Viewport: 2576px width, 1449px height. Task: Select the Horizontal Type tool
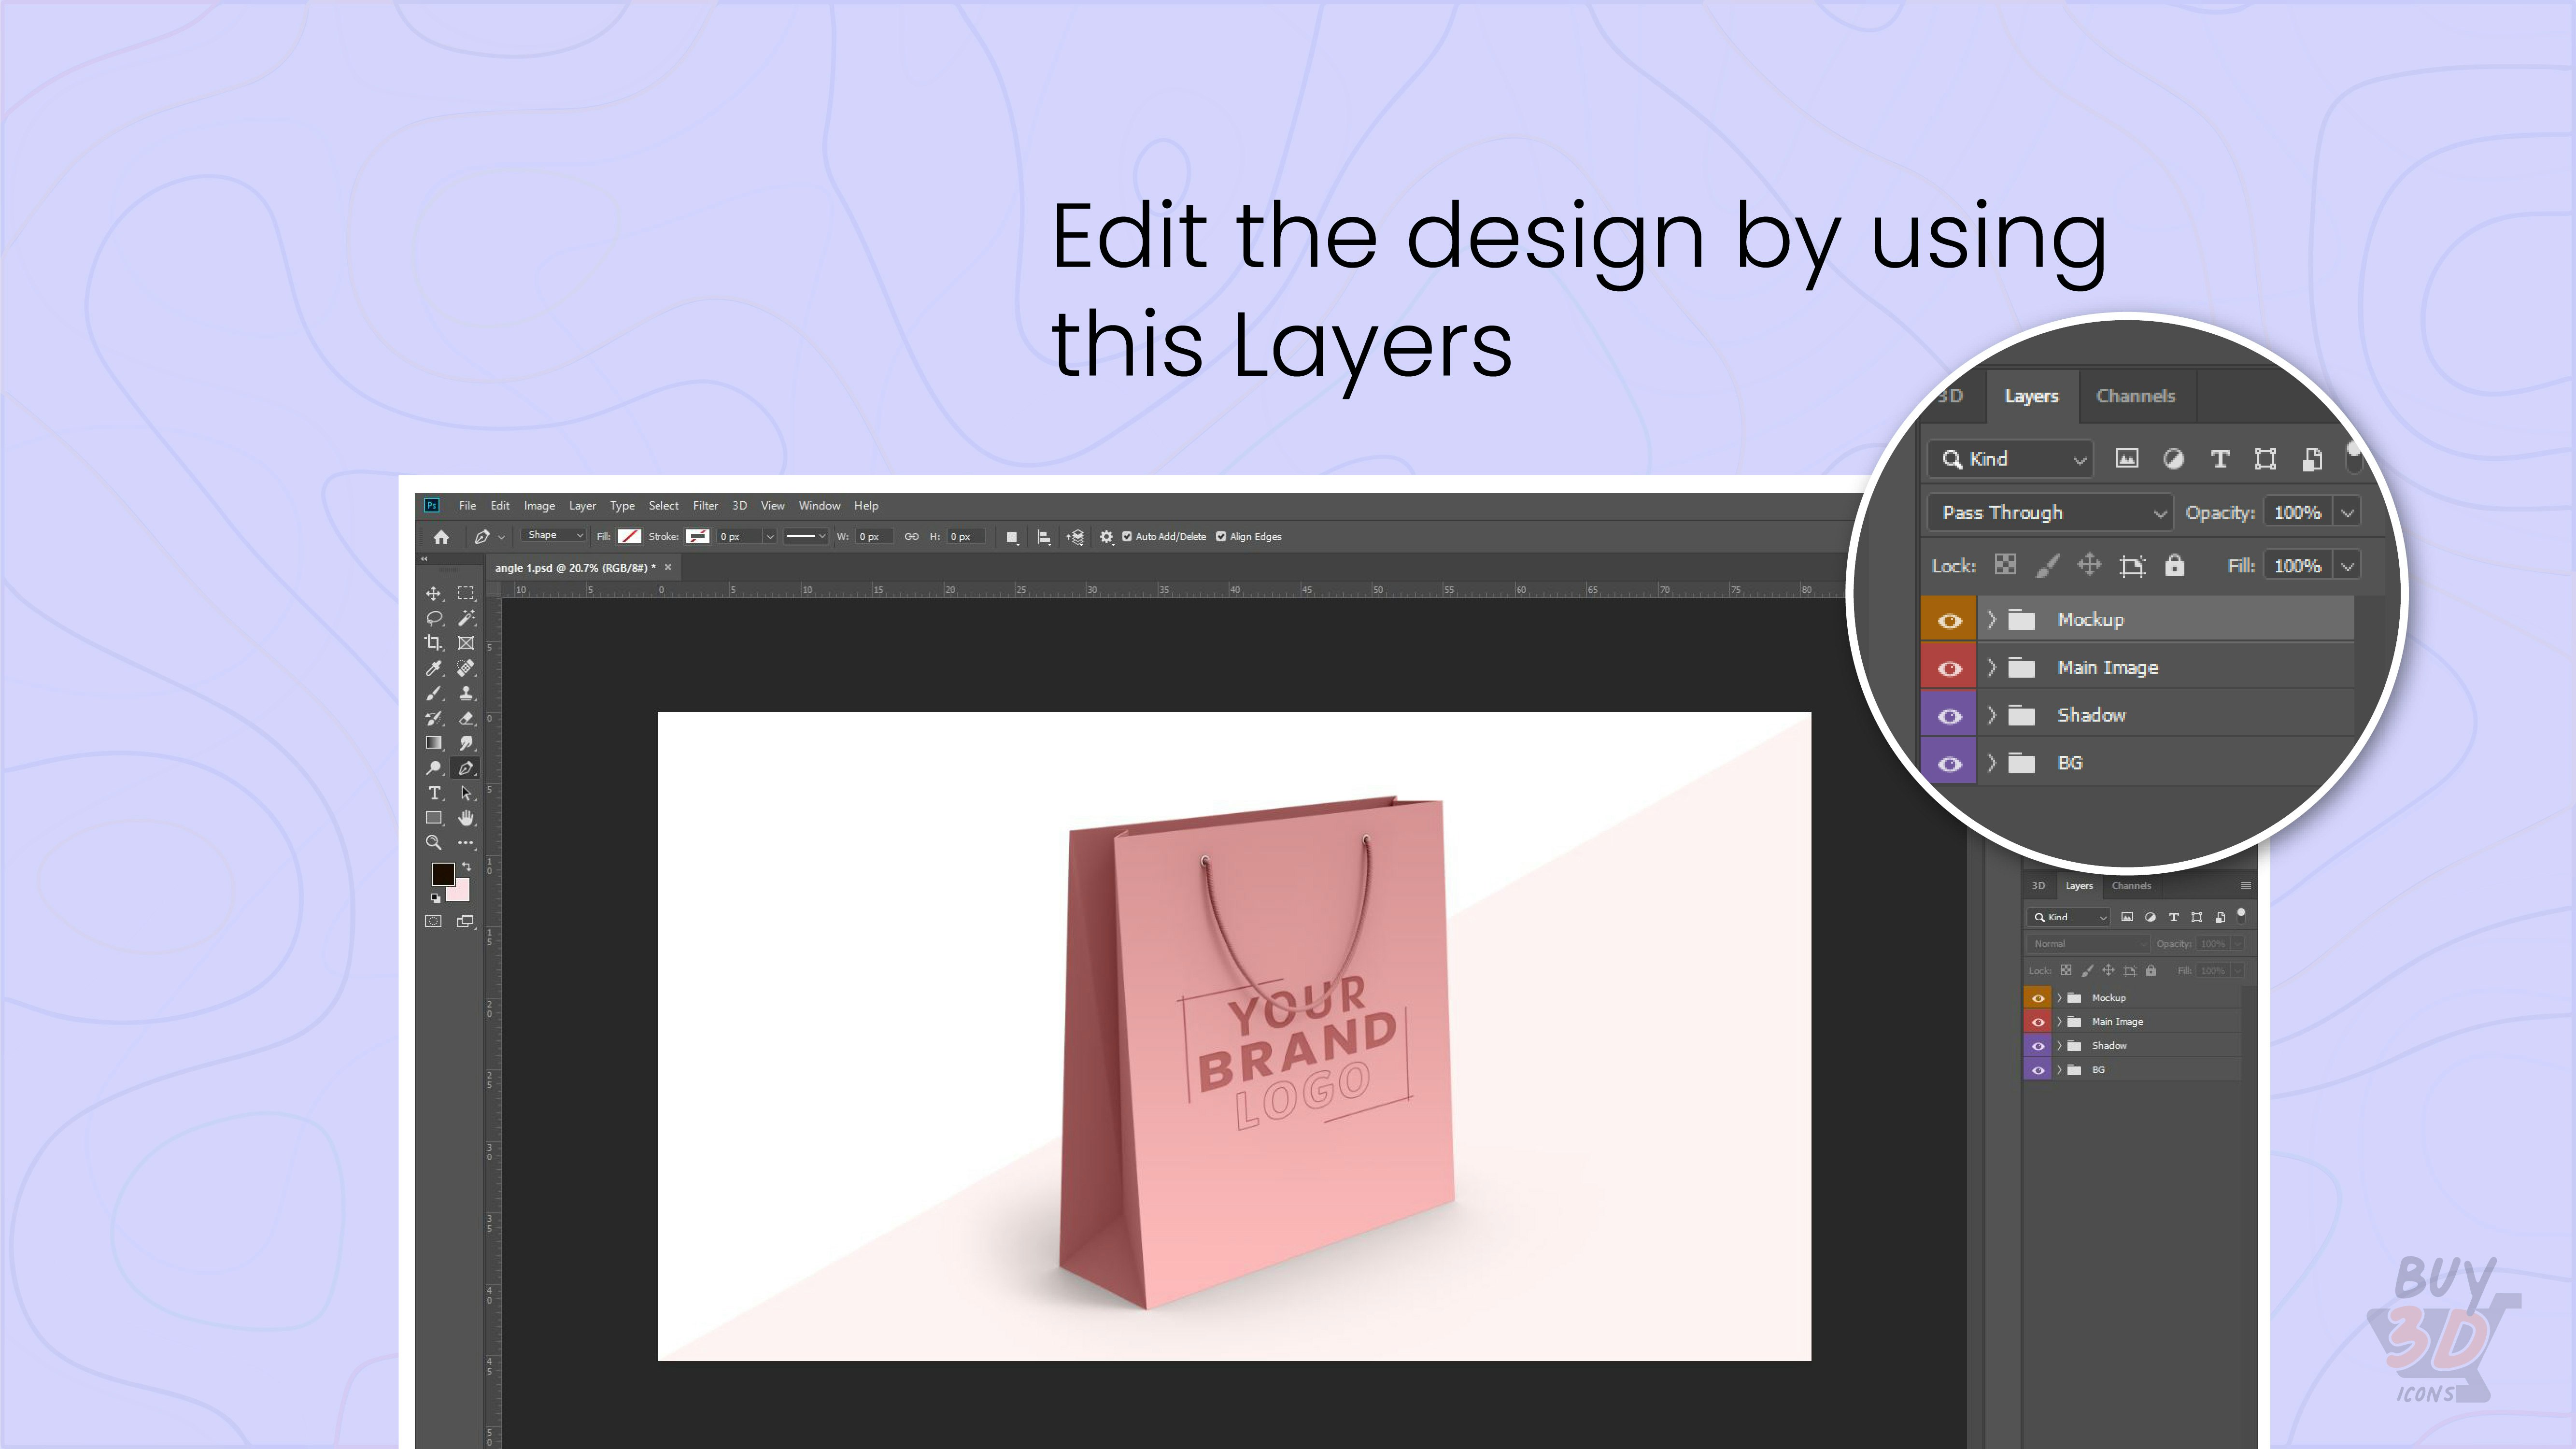[434, 793]
